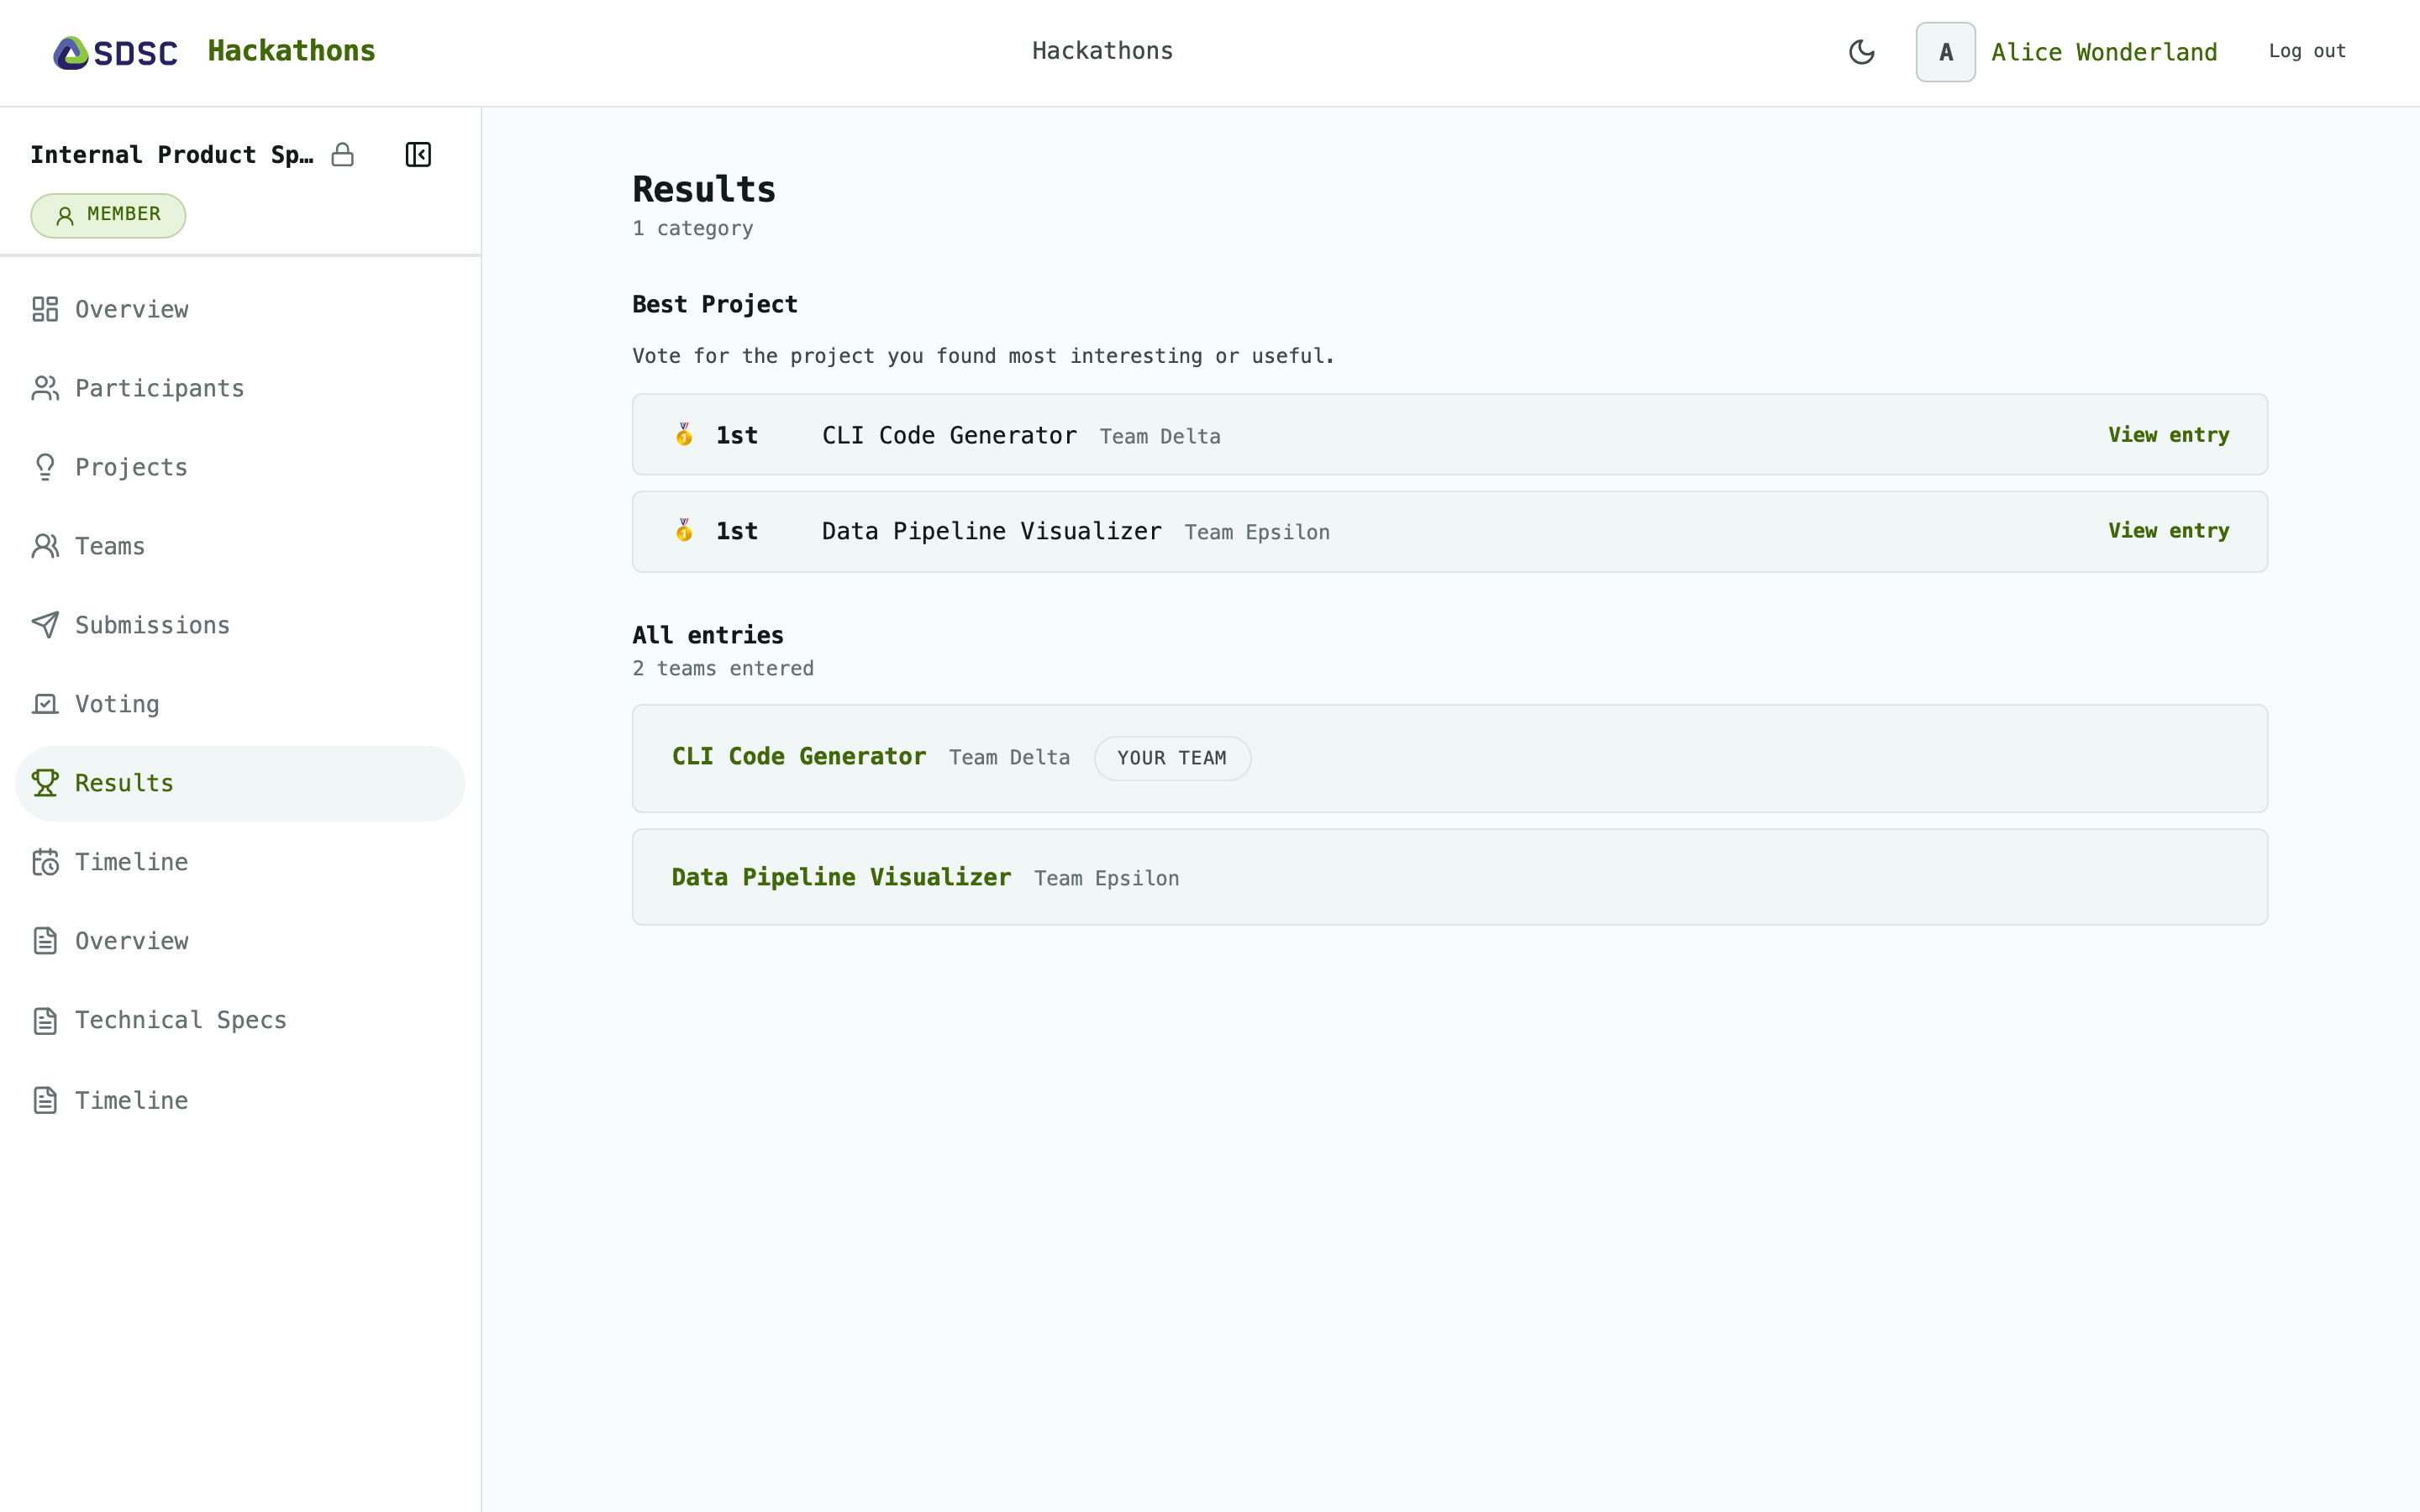
Task: Click the Submissions paper-plane icon
Action: [x=45, y=625]
